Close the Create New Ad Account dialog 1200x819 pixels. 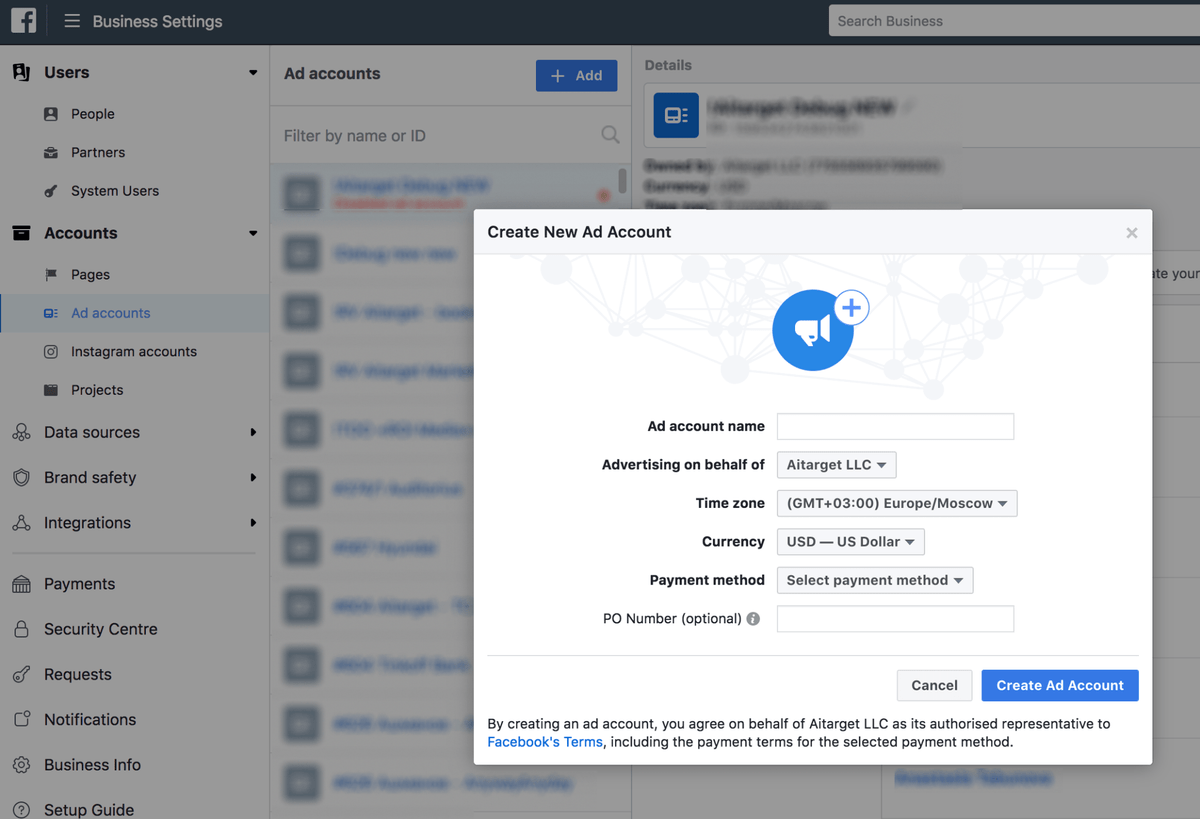(1132, 233)
